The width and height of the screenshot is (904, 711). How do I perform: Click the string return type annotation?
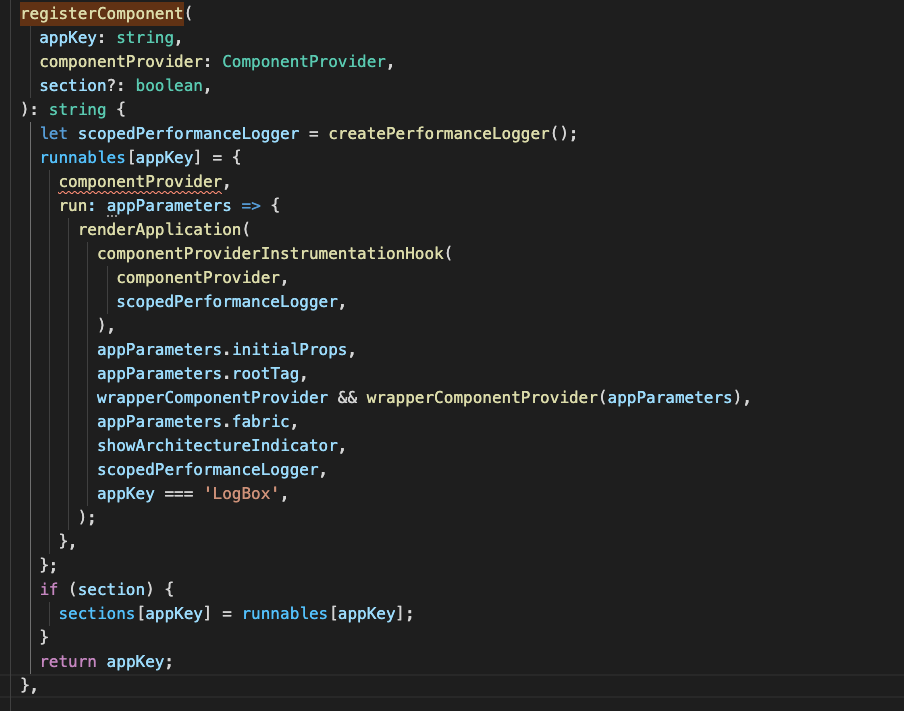point(78,110)
